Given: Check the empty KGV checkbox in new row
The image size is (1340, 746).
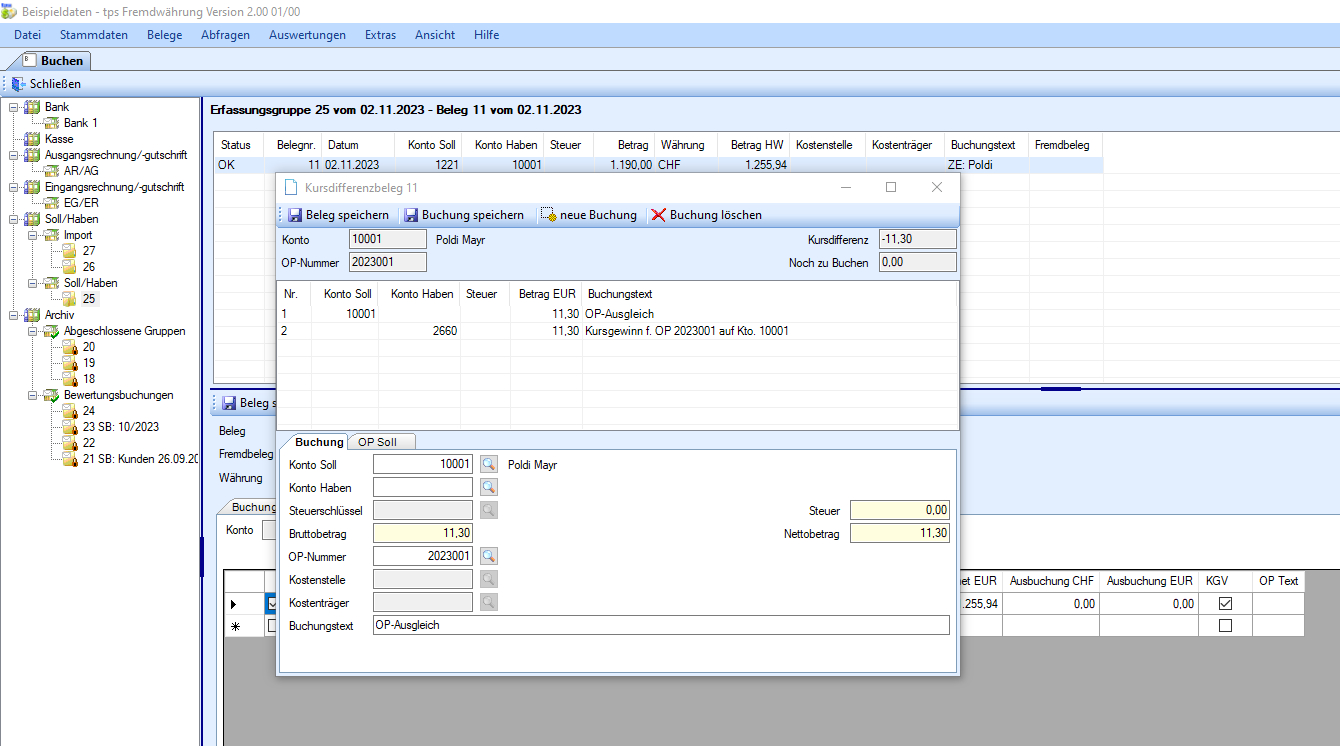Looking at the screenshot, I should (x=1225, y=626).
